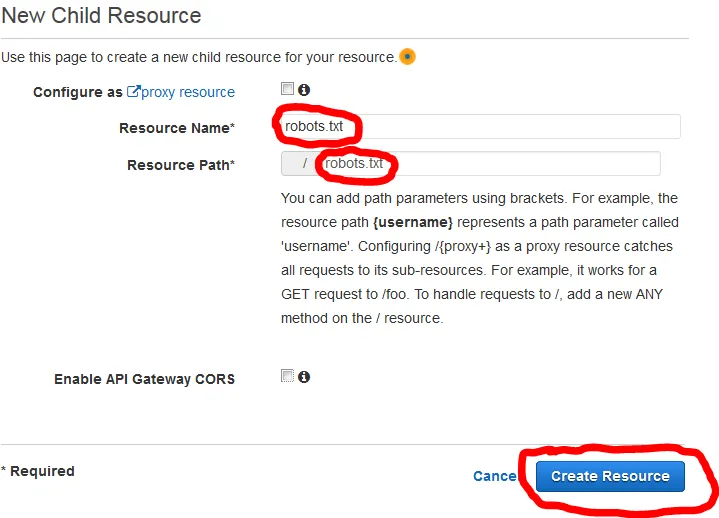The image size is (719, 518).
Task: Click the orange info icon beside page description
Action: coord(407,57)
